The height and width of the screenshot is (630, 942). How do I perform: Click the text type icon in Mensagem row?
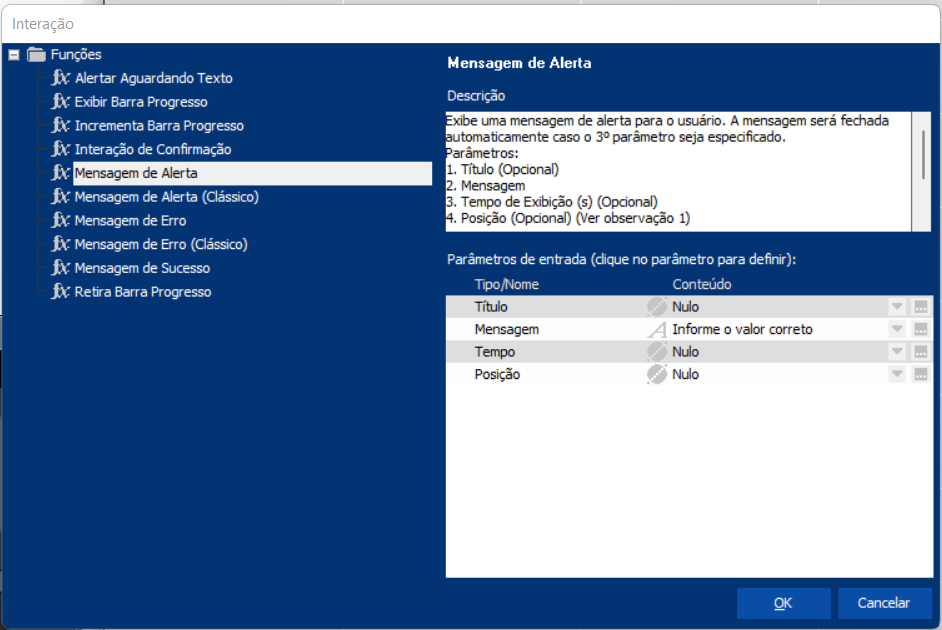(656, 330)
